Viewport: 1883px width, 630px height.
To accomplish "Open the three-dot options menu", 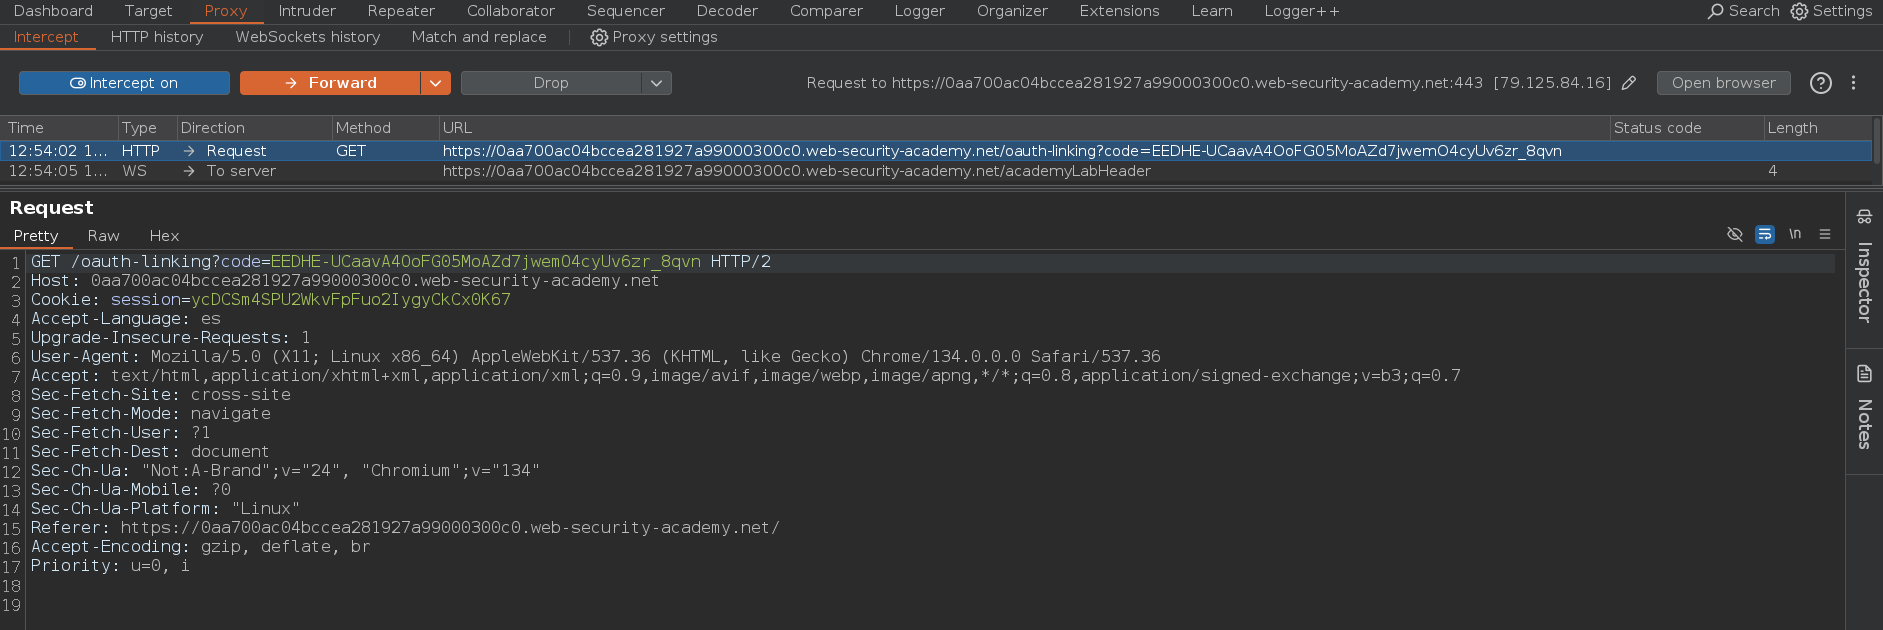I will tap(1853, 83).
